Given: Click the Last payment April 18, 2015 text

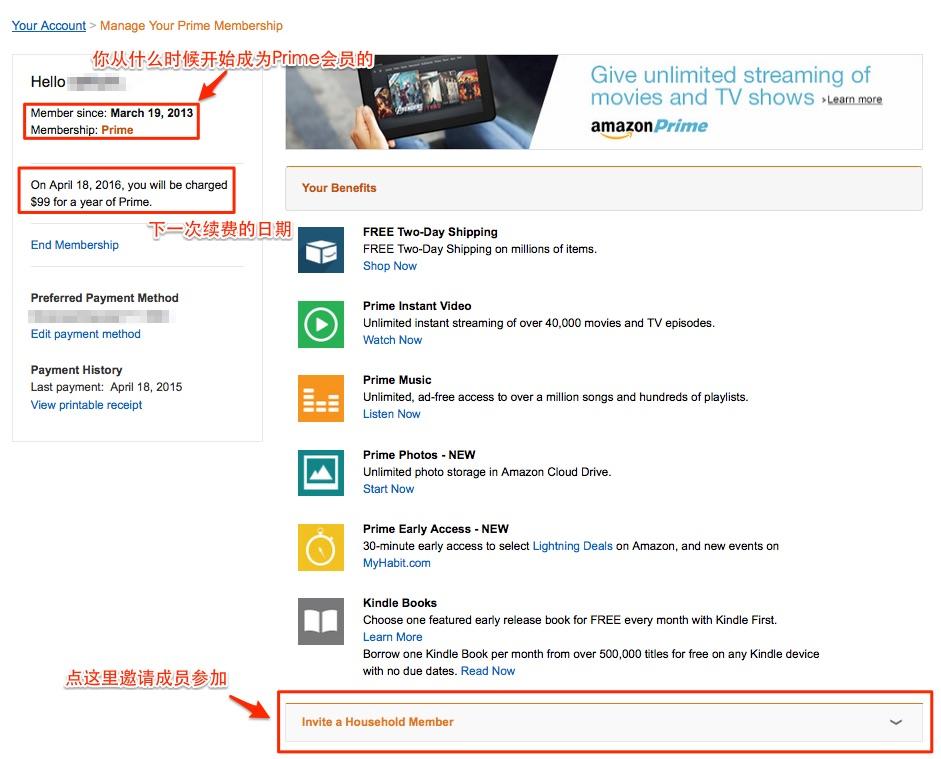Looking at the screenshot, I should (106, 387).
